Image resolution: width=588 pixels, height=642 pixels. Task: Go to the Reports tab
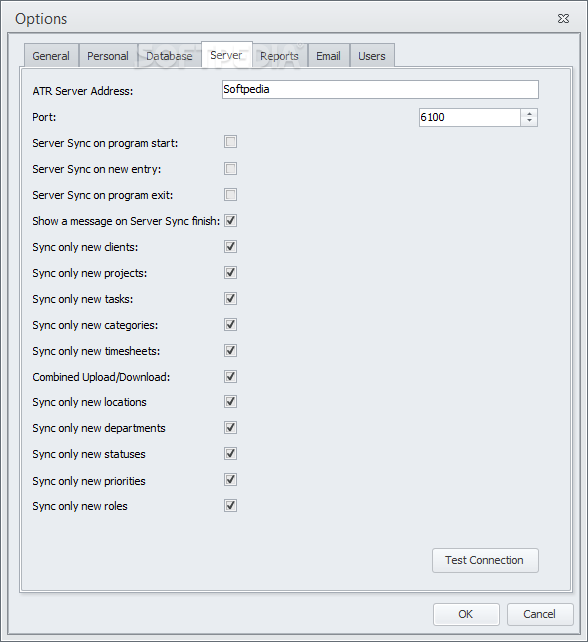click(280, 55)
